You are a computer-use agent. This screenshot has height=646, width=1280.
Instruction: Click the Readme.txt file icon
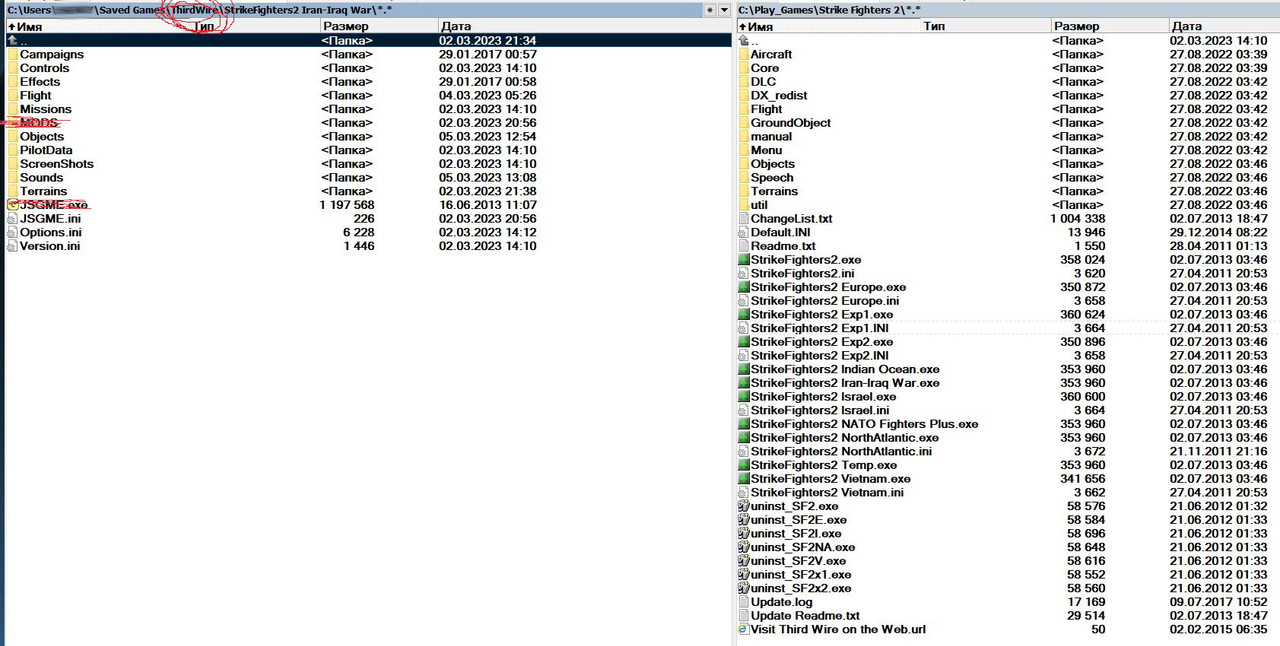(743, 246)
